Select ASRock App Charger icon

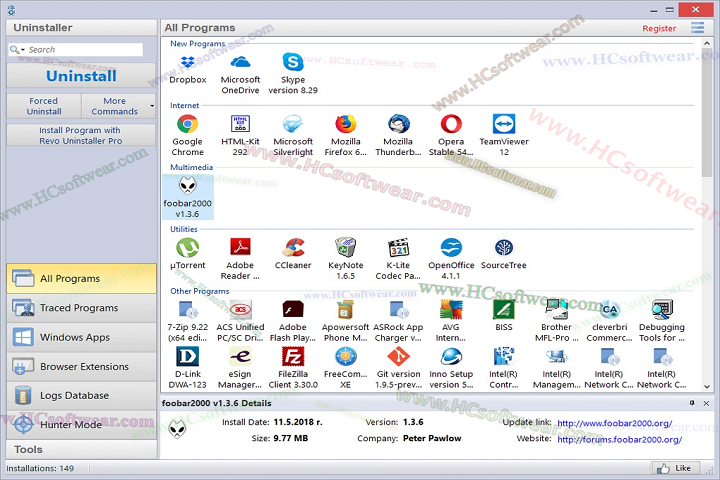pos(398,310)
